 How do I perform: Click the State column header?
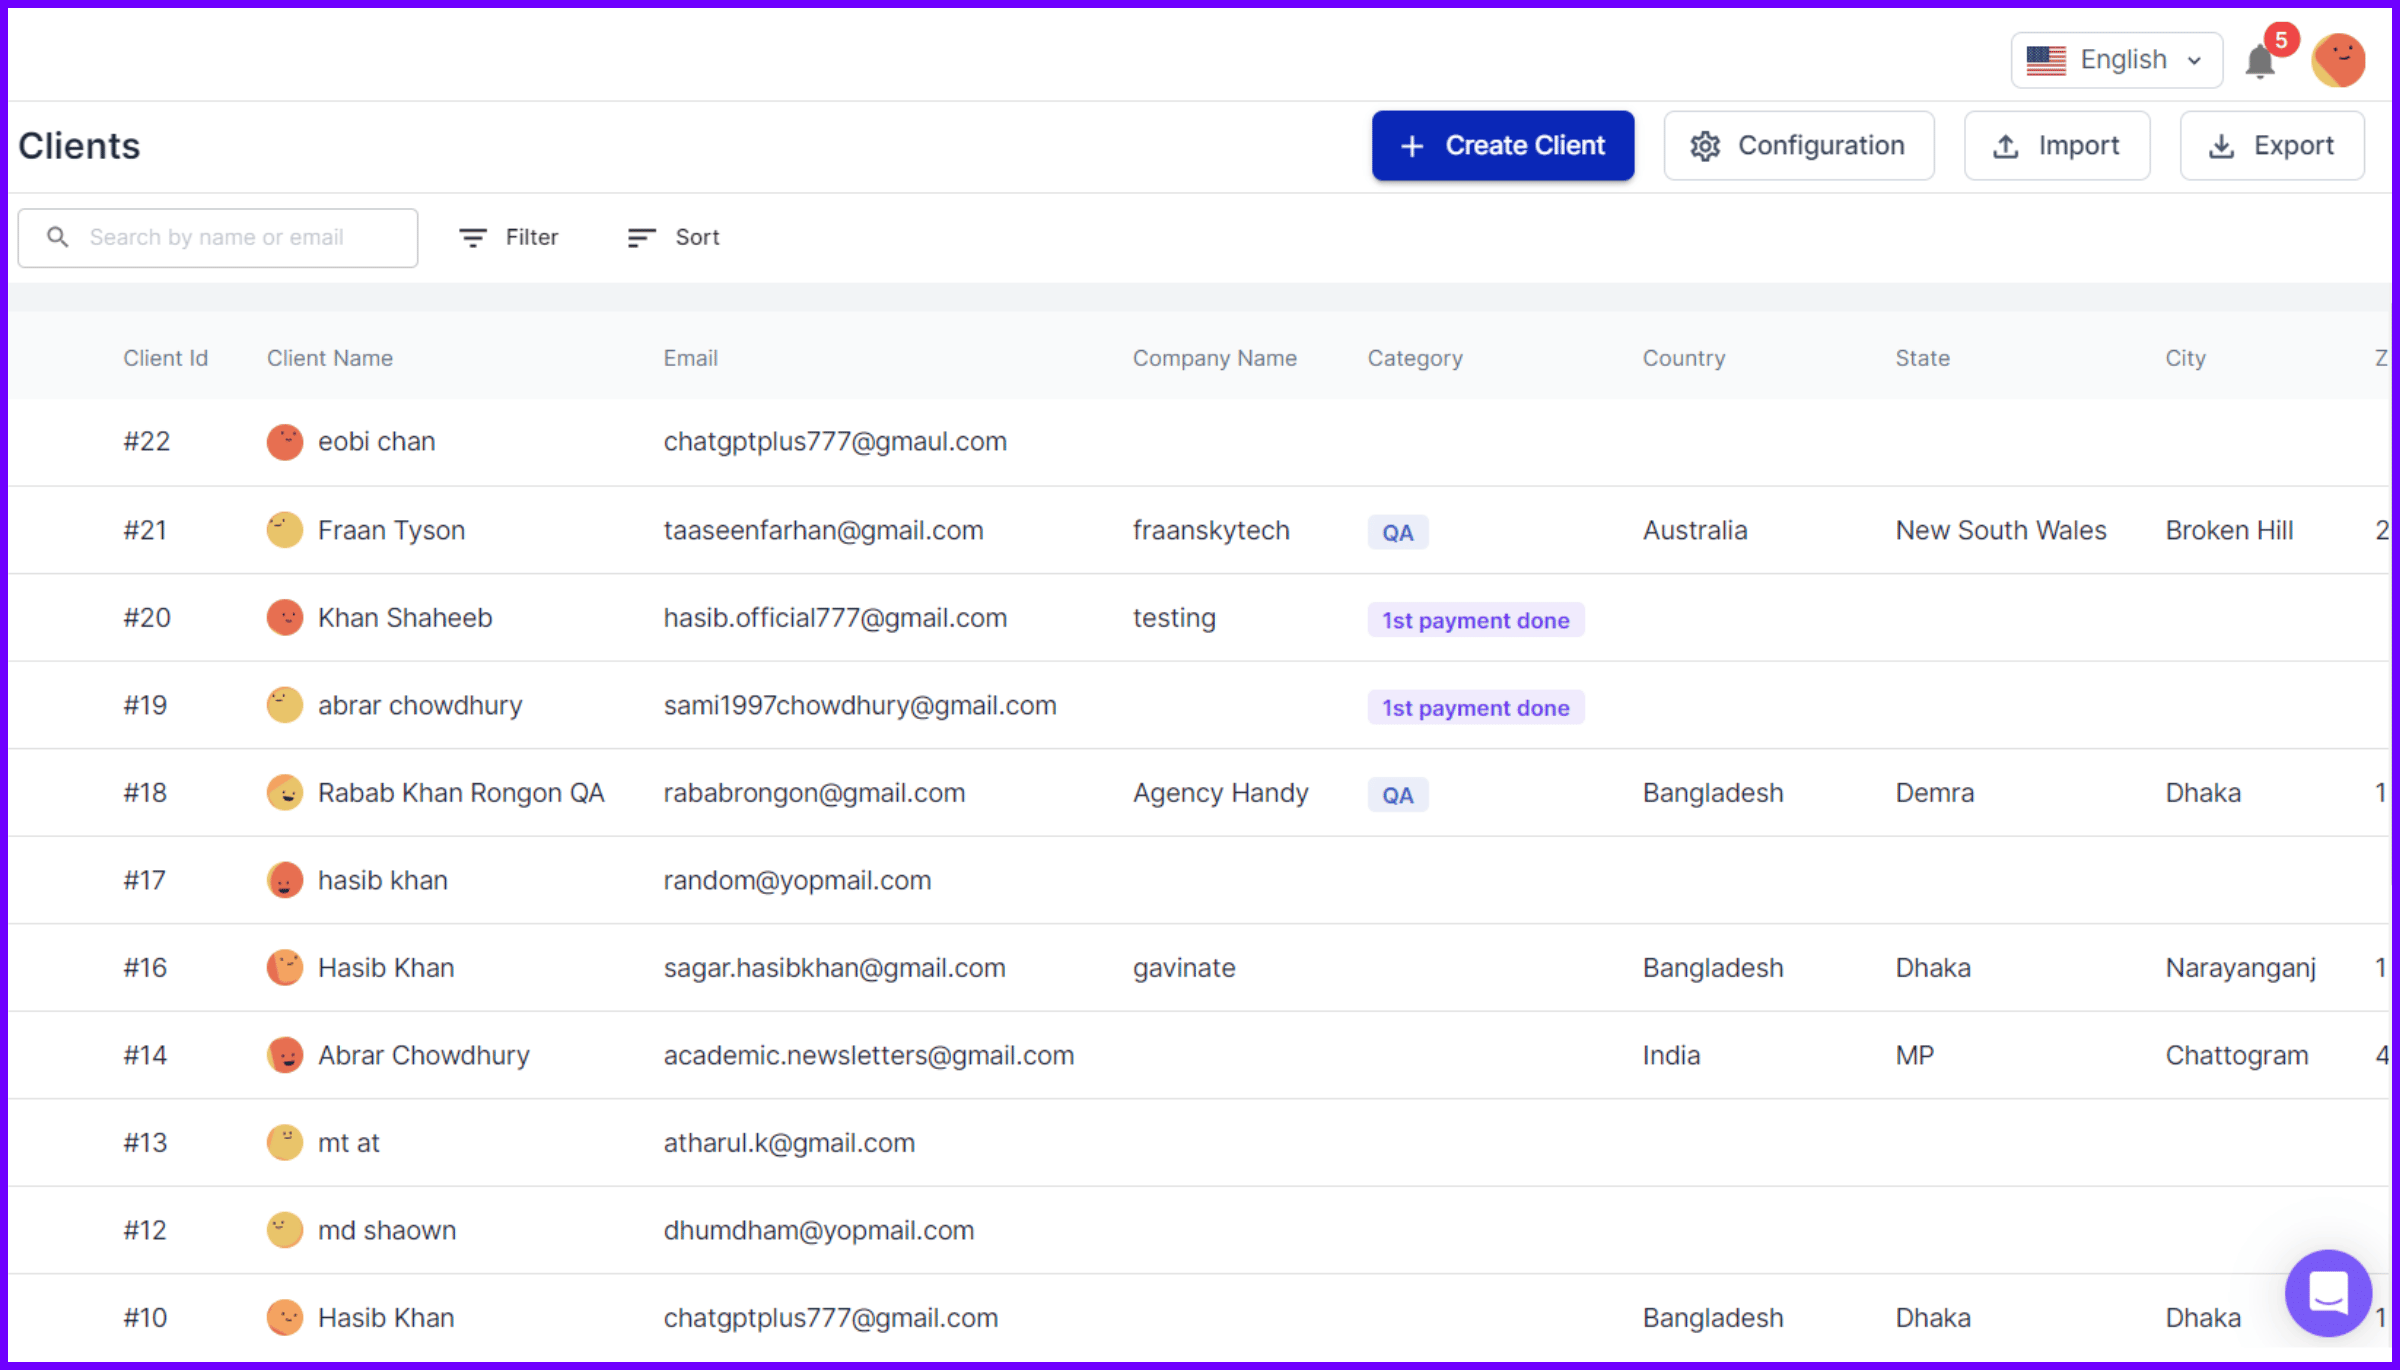click(x=1922, y=358)
